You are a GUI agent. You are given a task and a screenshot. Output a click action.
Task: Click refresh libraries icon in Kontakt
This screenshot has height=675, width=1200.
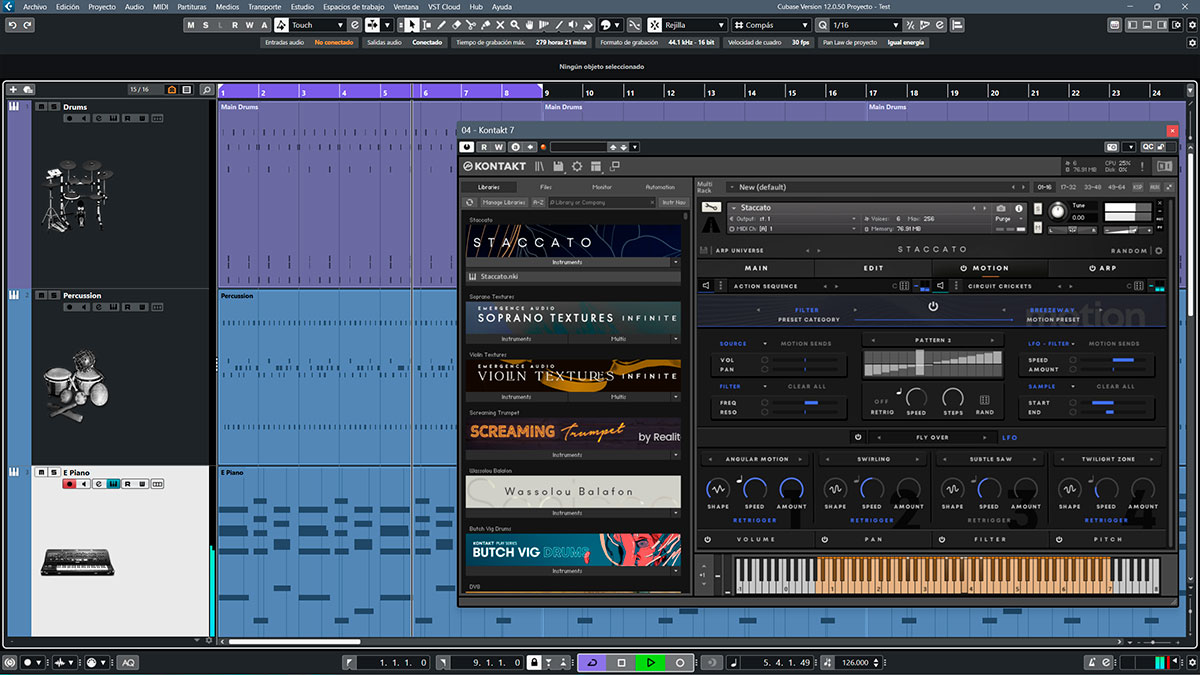(x=470, y=202)
